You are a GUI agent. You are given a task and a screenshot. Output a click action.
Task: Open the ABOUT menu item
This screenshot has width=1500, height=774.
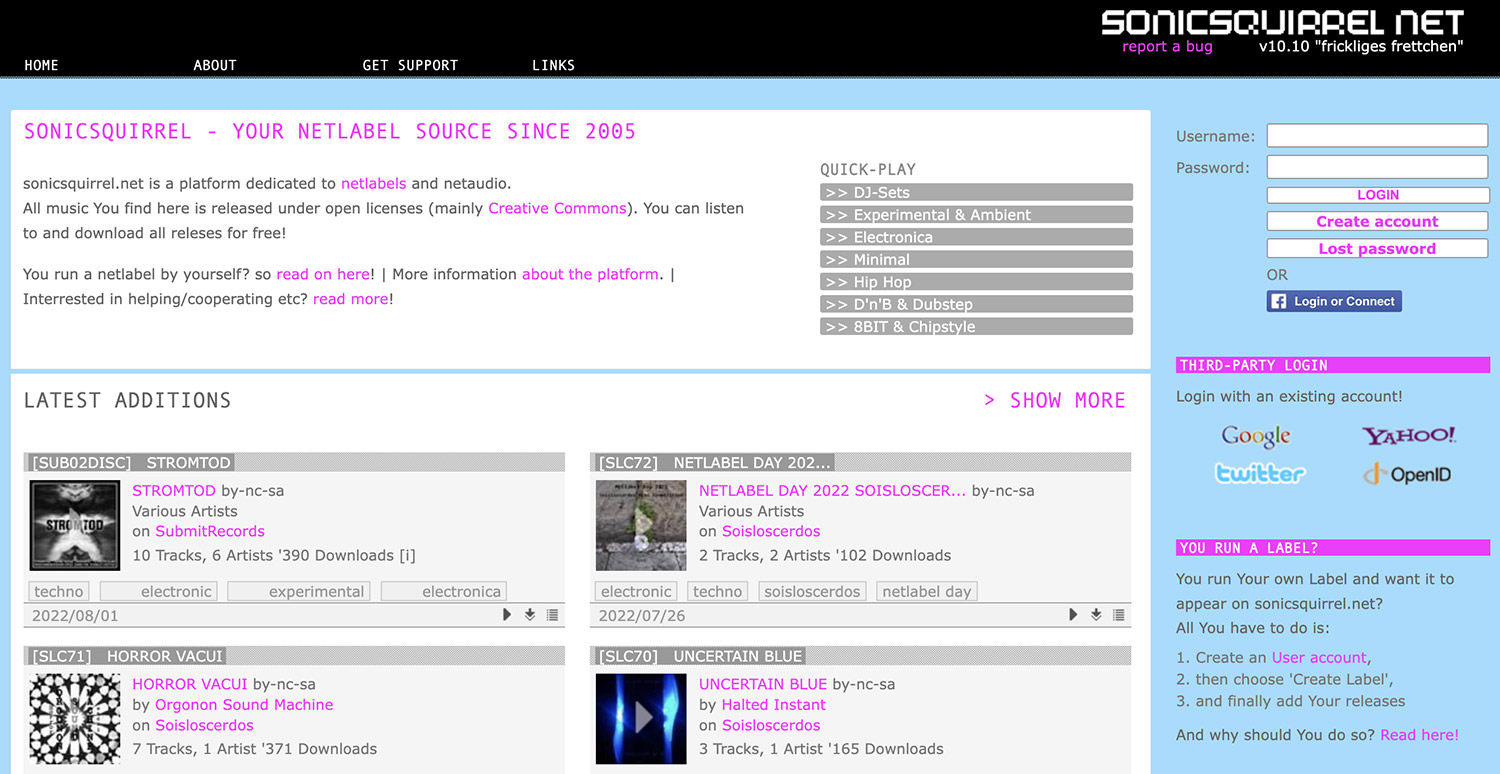215,65
